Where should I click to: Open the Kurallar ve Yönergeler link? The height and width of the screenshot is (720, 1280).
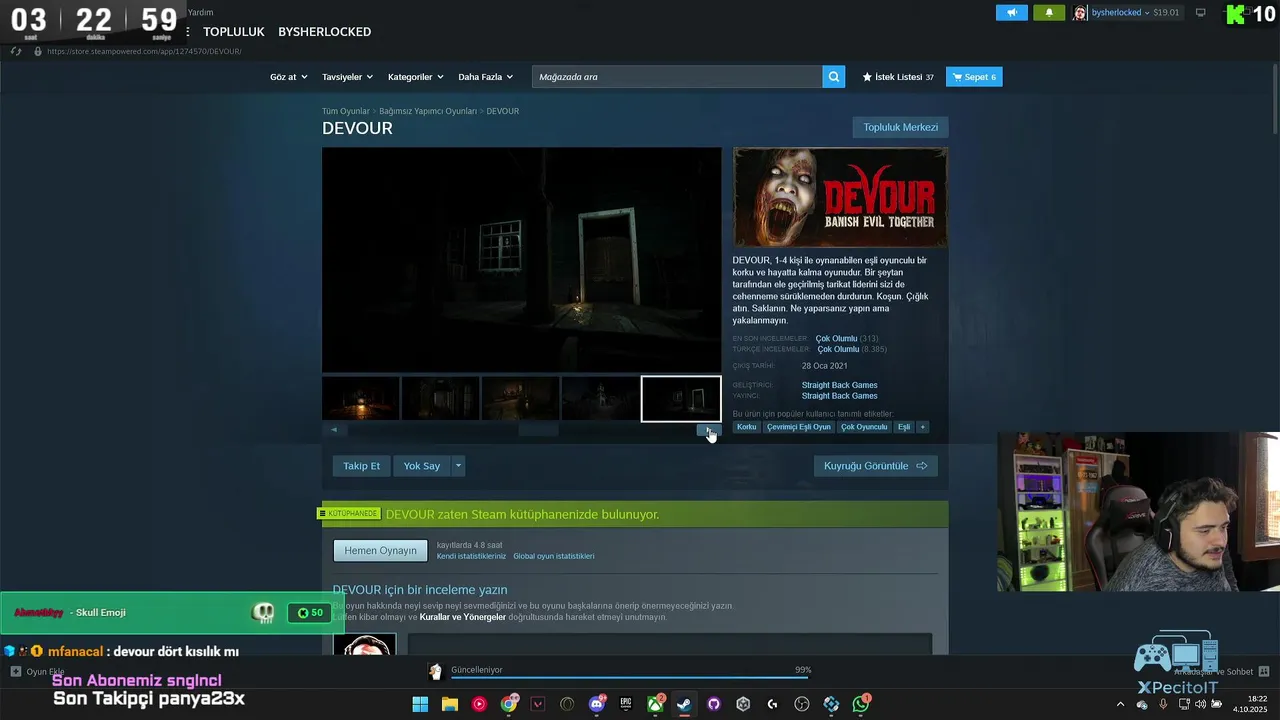463,617
